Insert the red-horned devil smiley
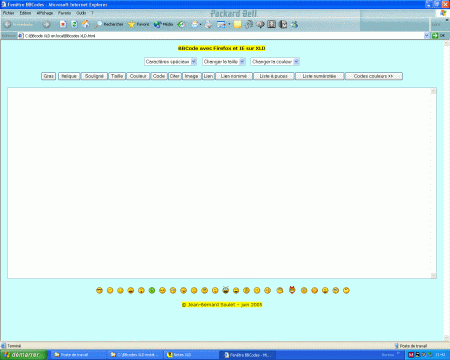This screenshot has height=360, width=450. (292, 290)
